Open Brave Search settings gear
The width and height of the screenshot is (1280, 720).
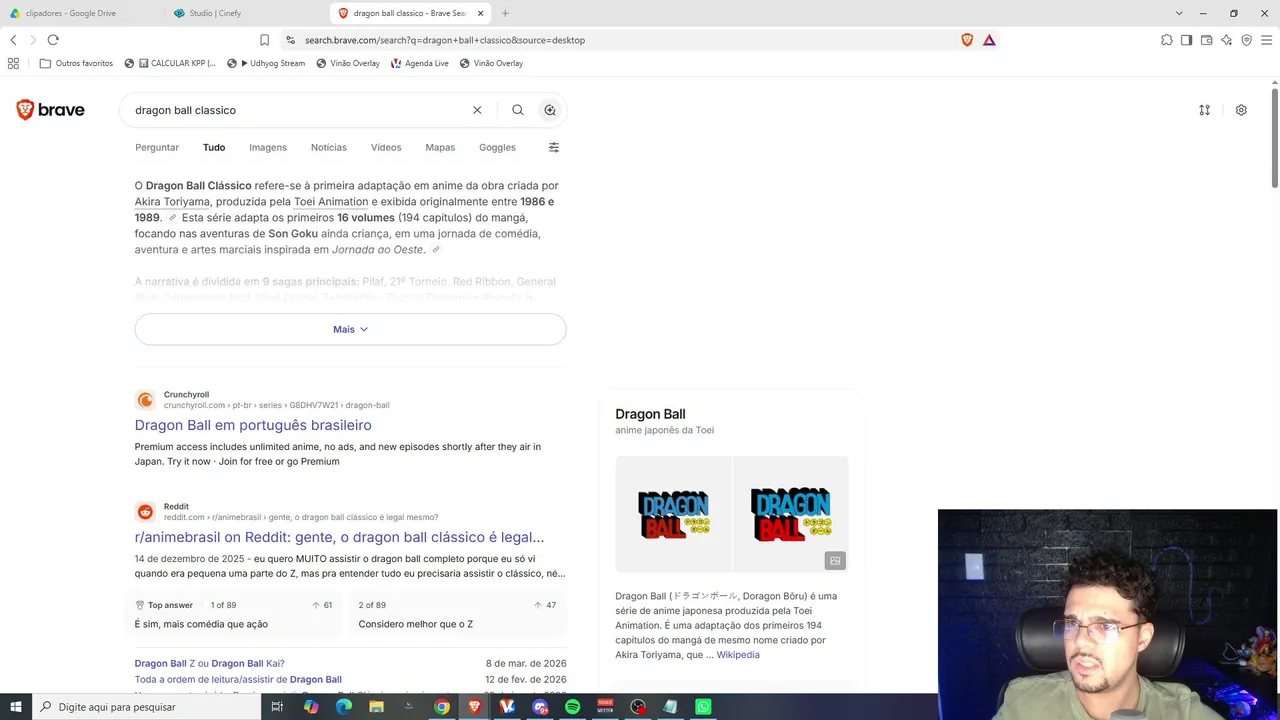coord(1241,110)
